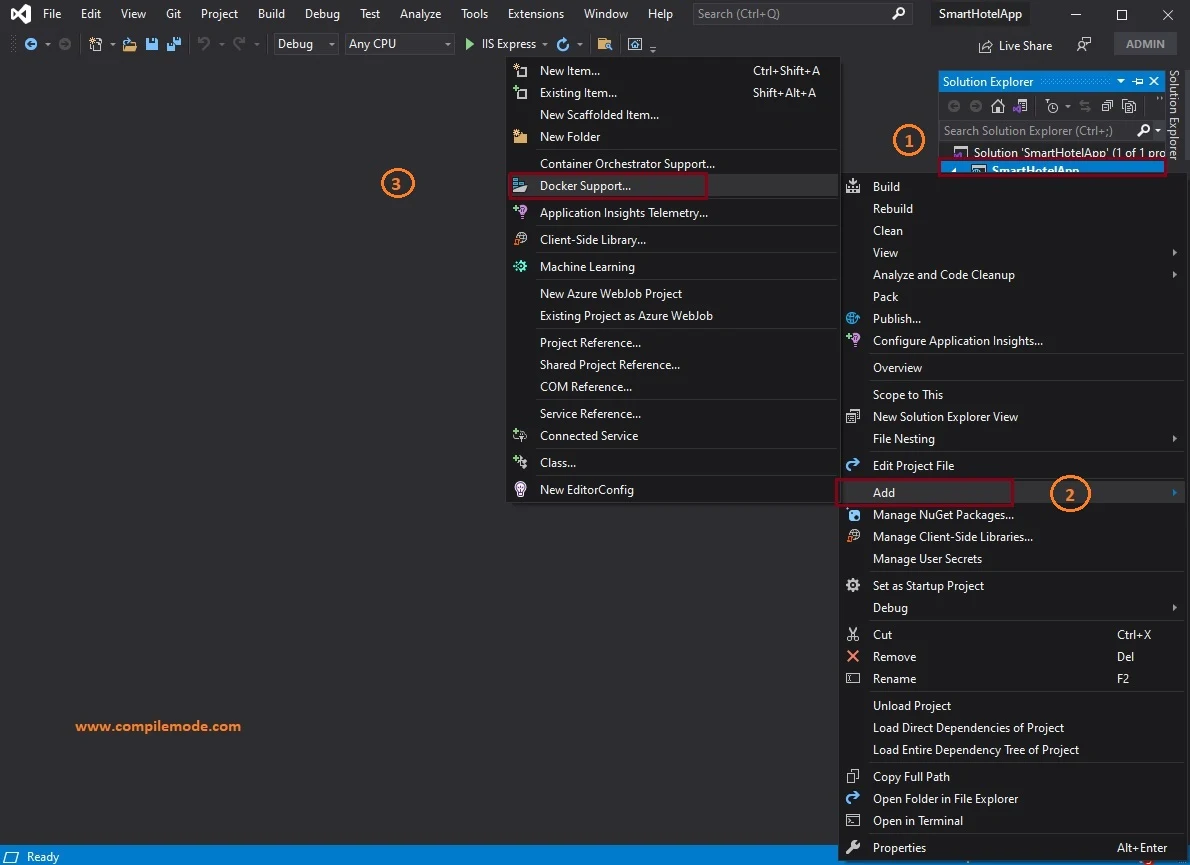Click the Live Share button
1190x865 pixels.
(x=1016, y=45)
